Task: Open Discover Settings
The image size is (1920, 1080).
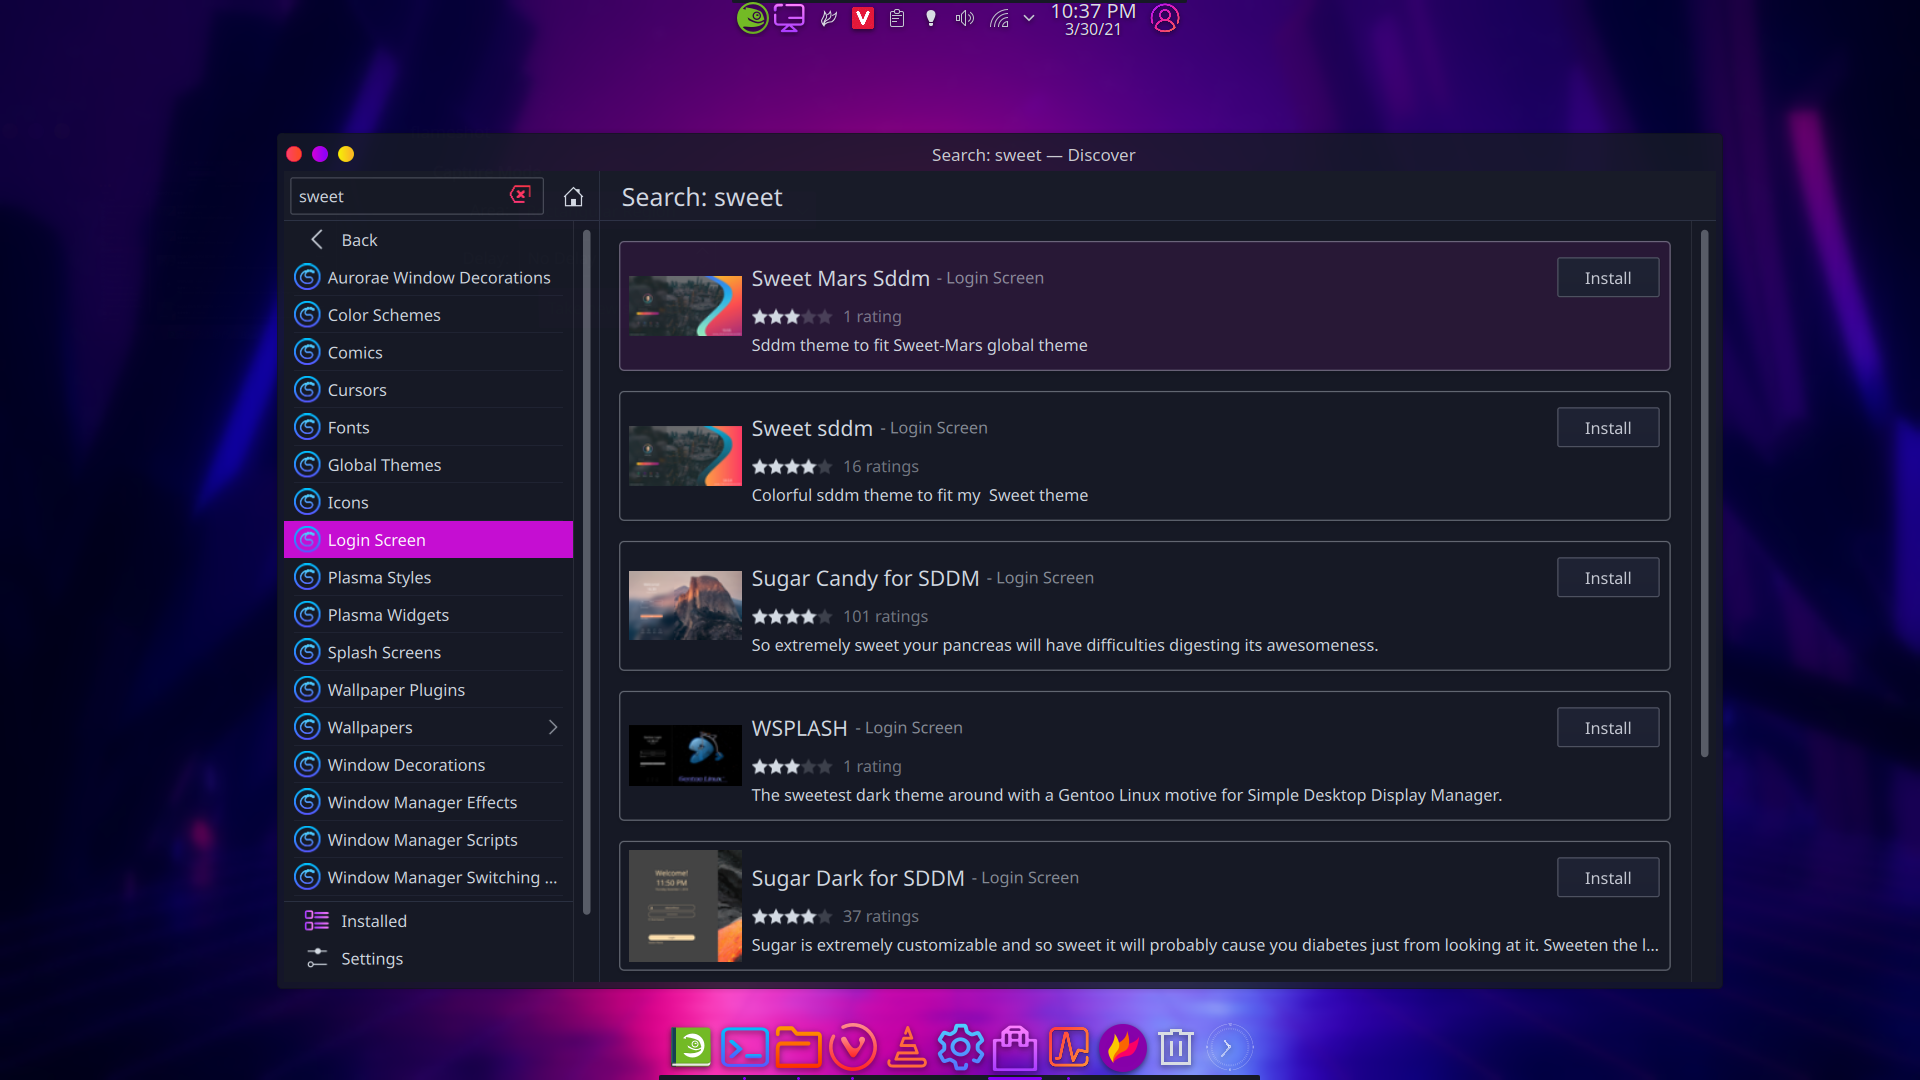Action: pyautogui.click(x=428, y=959)
